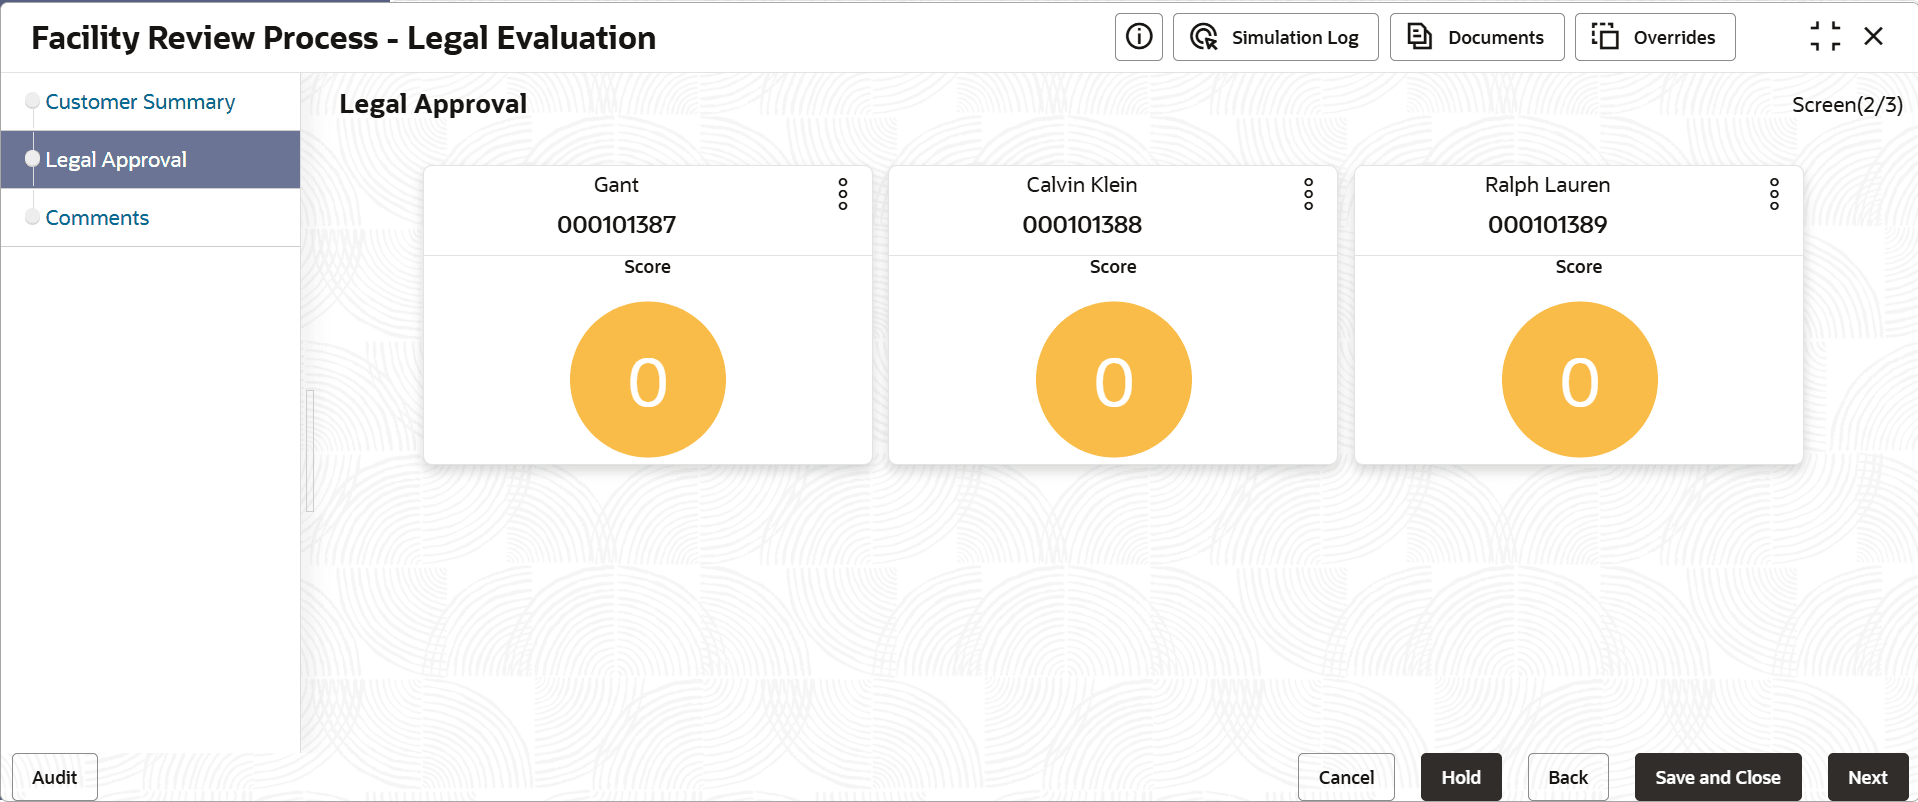Open the Documents panel
The width and height of the screenshot is (1918, 802).
tap(1477, 37)
